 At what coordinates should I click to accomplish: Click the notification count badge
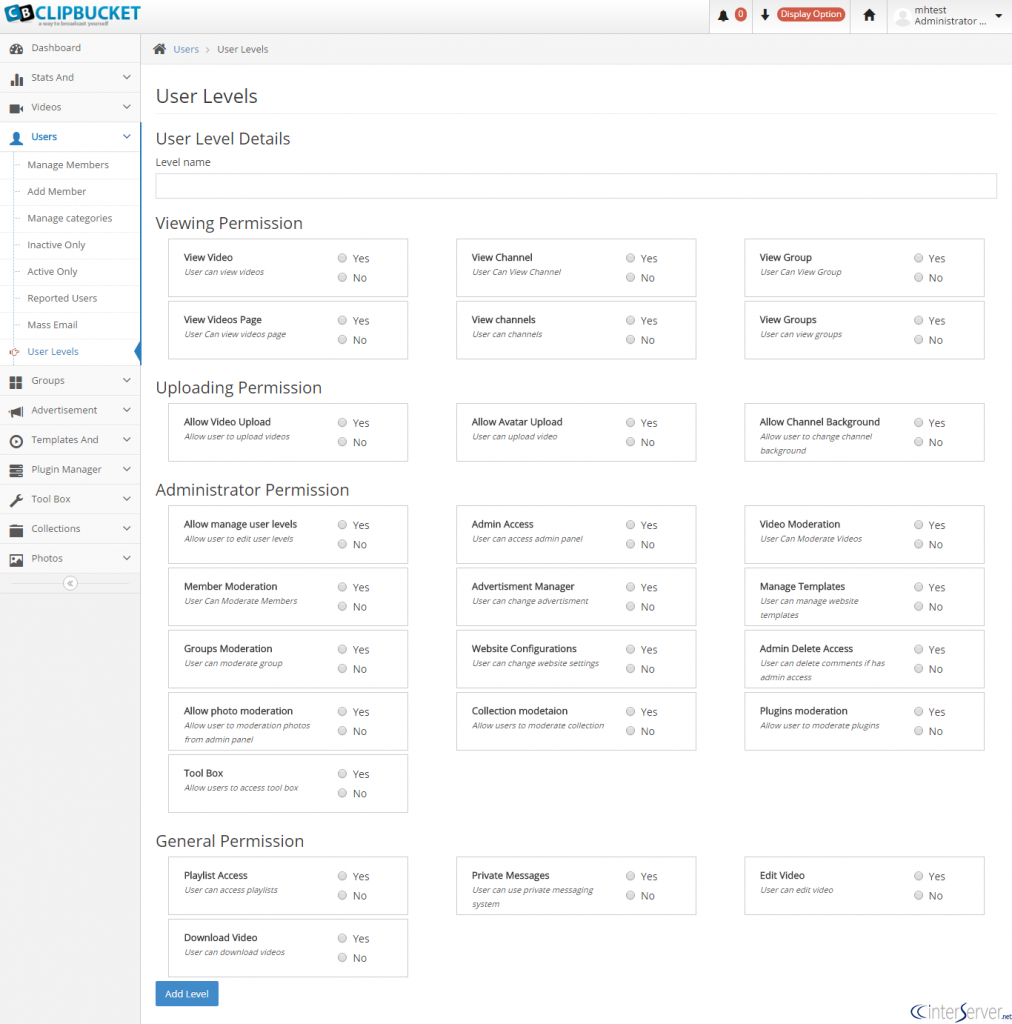point(740,14)
